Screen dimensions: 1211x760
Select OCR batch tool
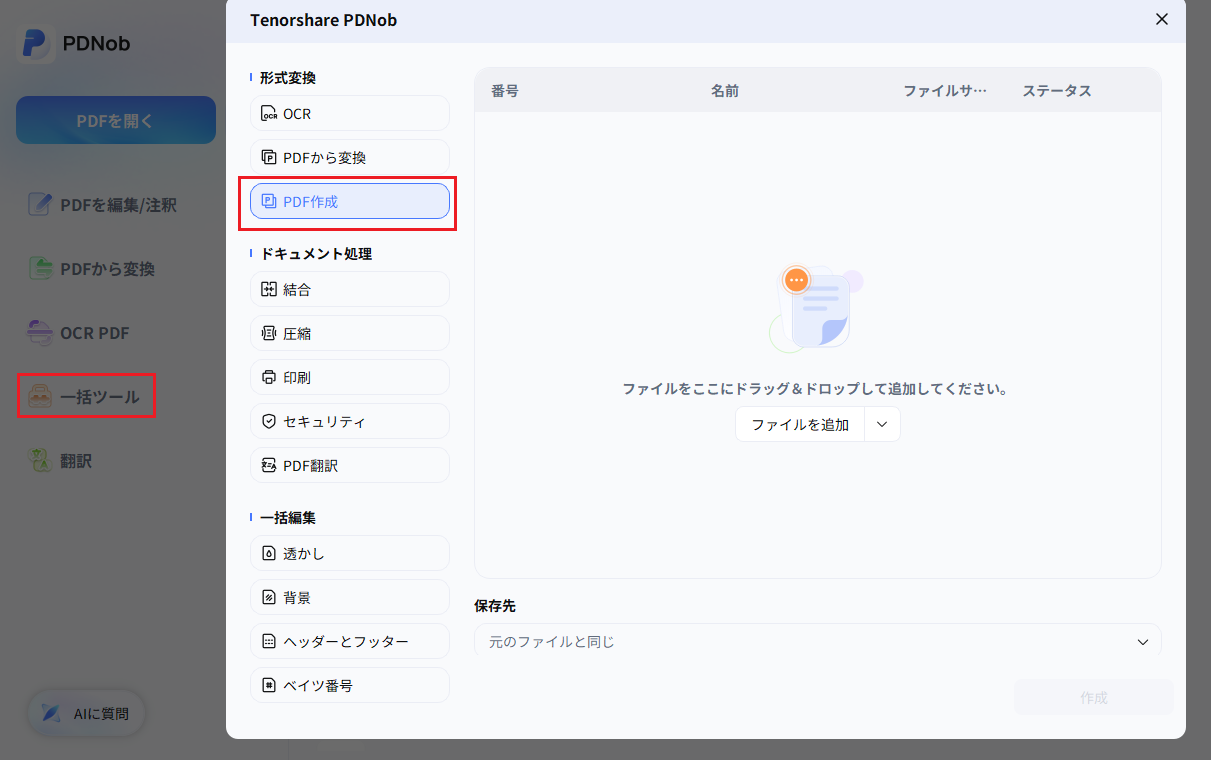350,114
